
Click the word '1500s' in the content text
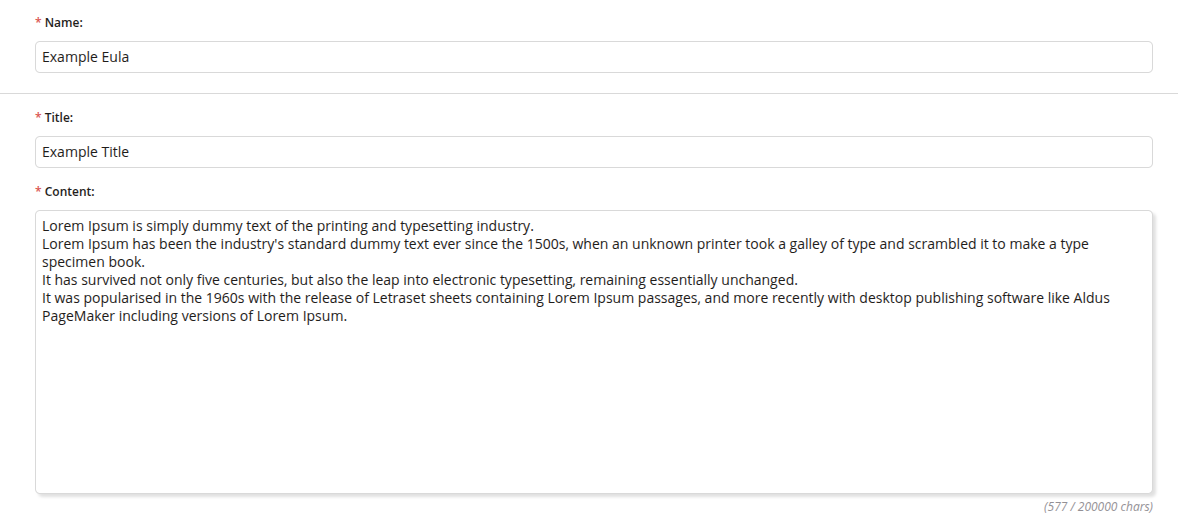[548, 244]
